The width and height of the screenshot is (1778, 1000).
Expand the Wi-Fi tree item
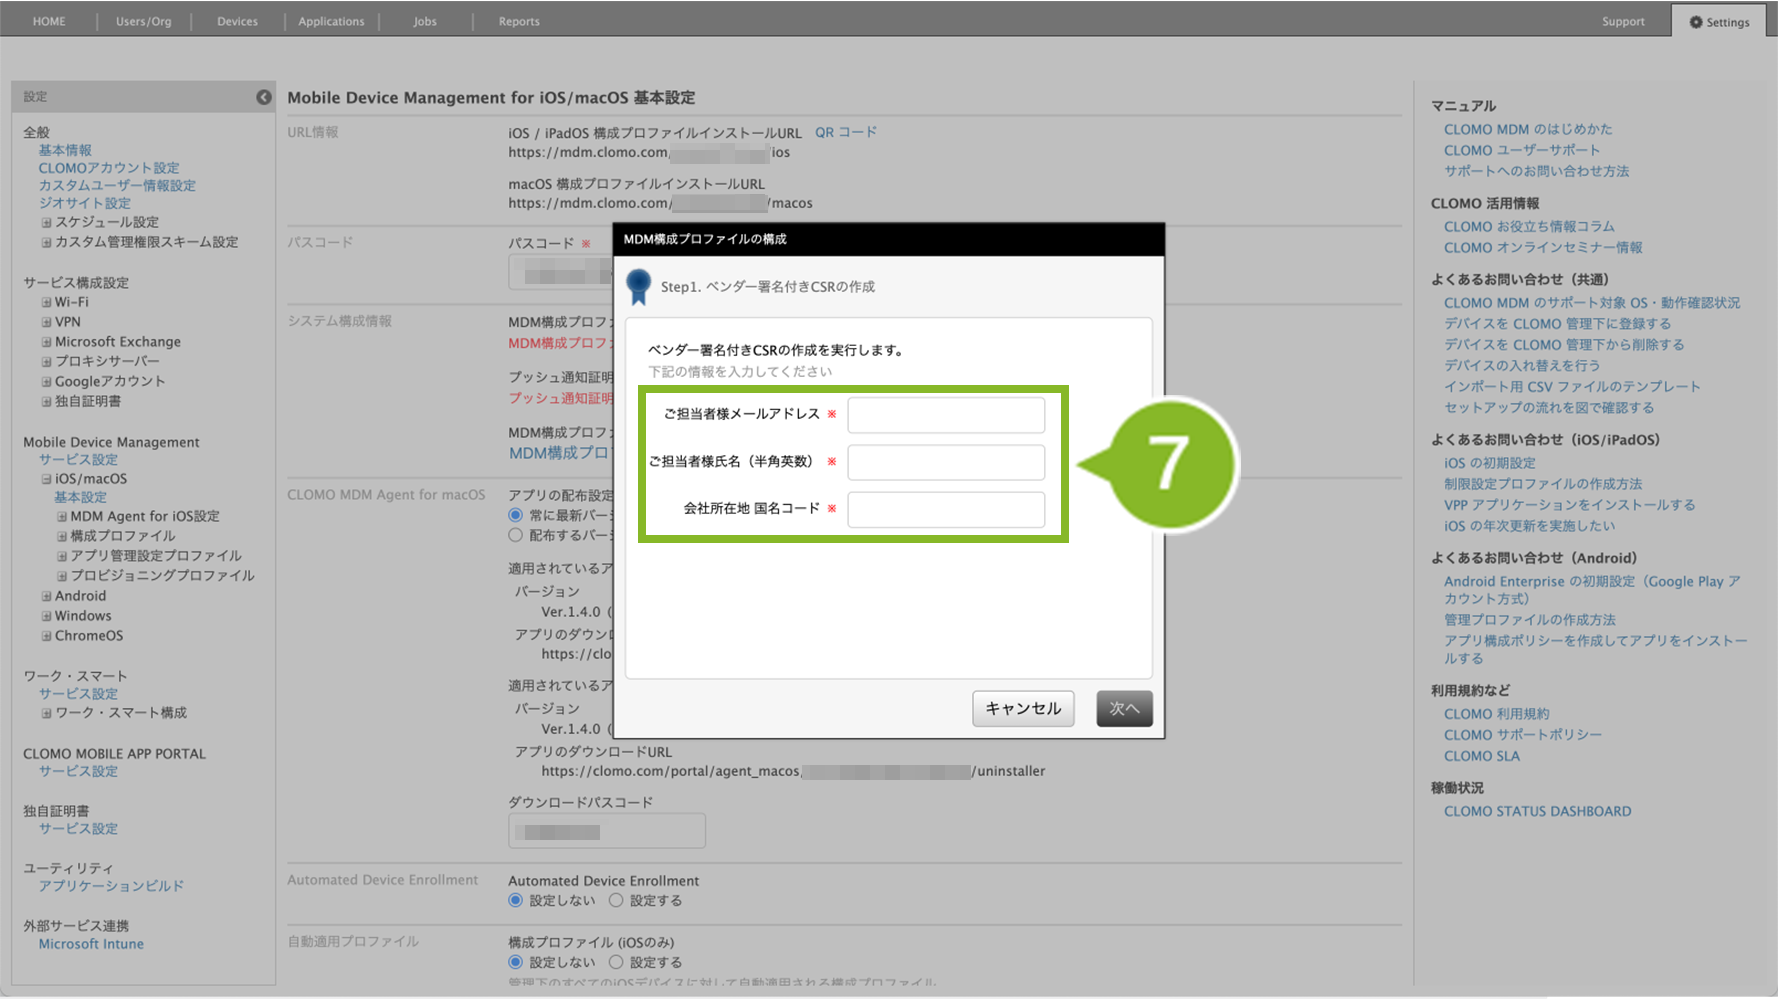tap(46, 302)
